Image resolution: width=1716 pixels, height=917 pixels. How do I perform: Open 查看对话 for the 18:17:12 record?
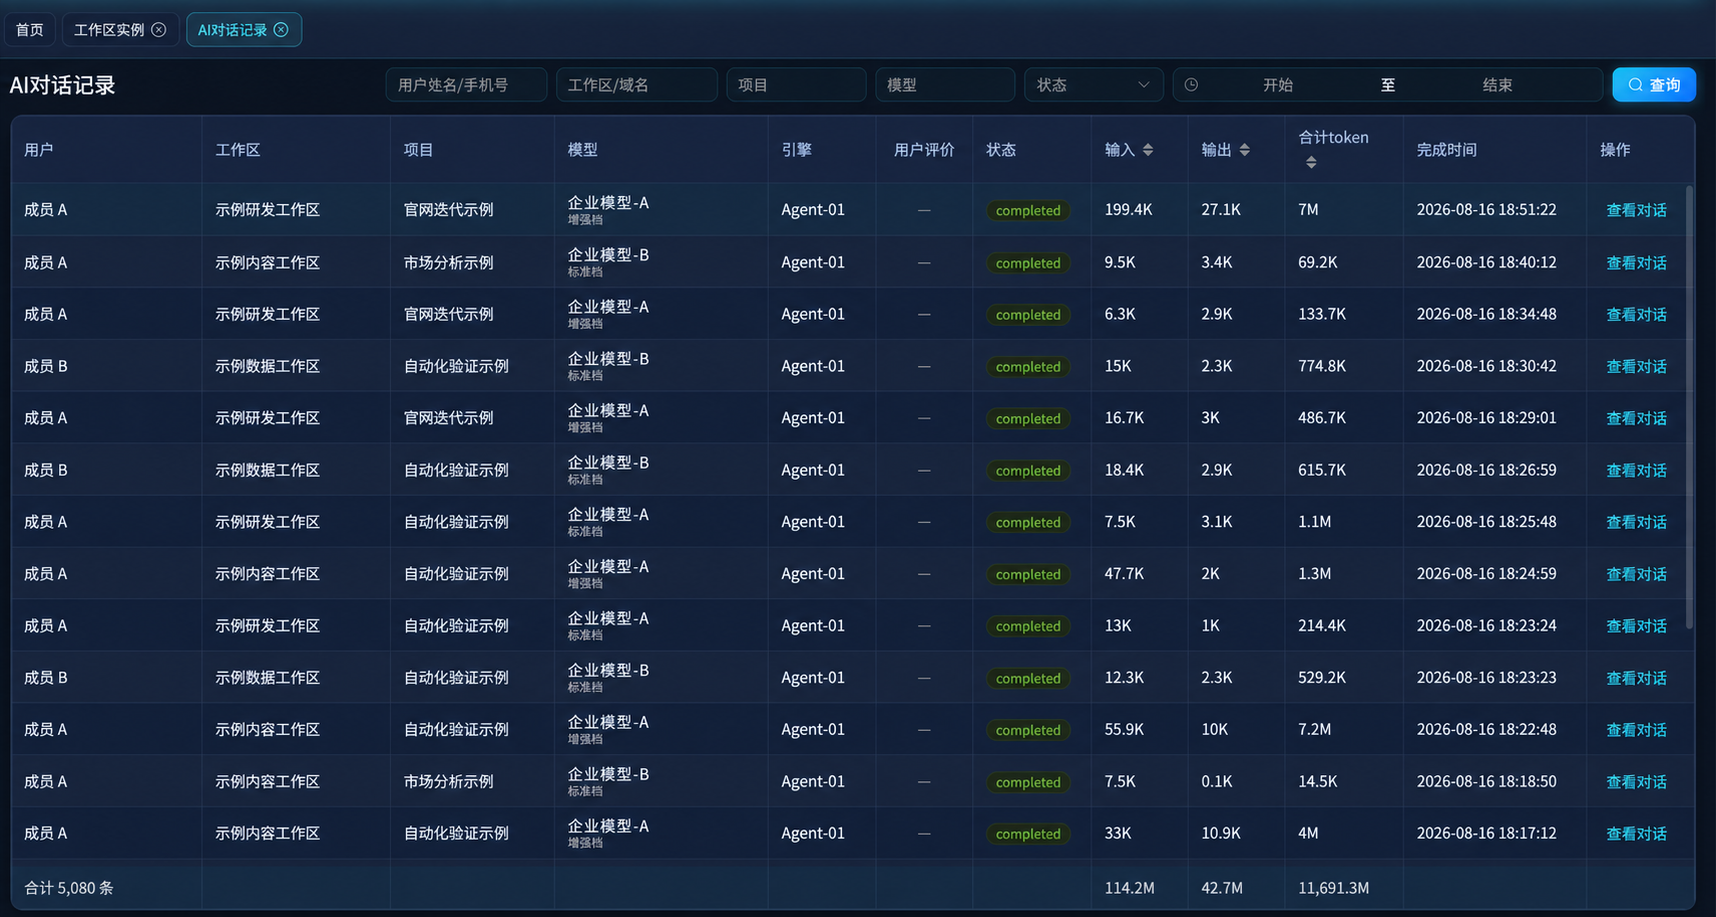(x=1636, y=834)
